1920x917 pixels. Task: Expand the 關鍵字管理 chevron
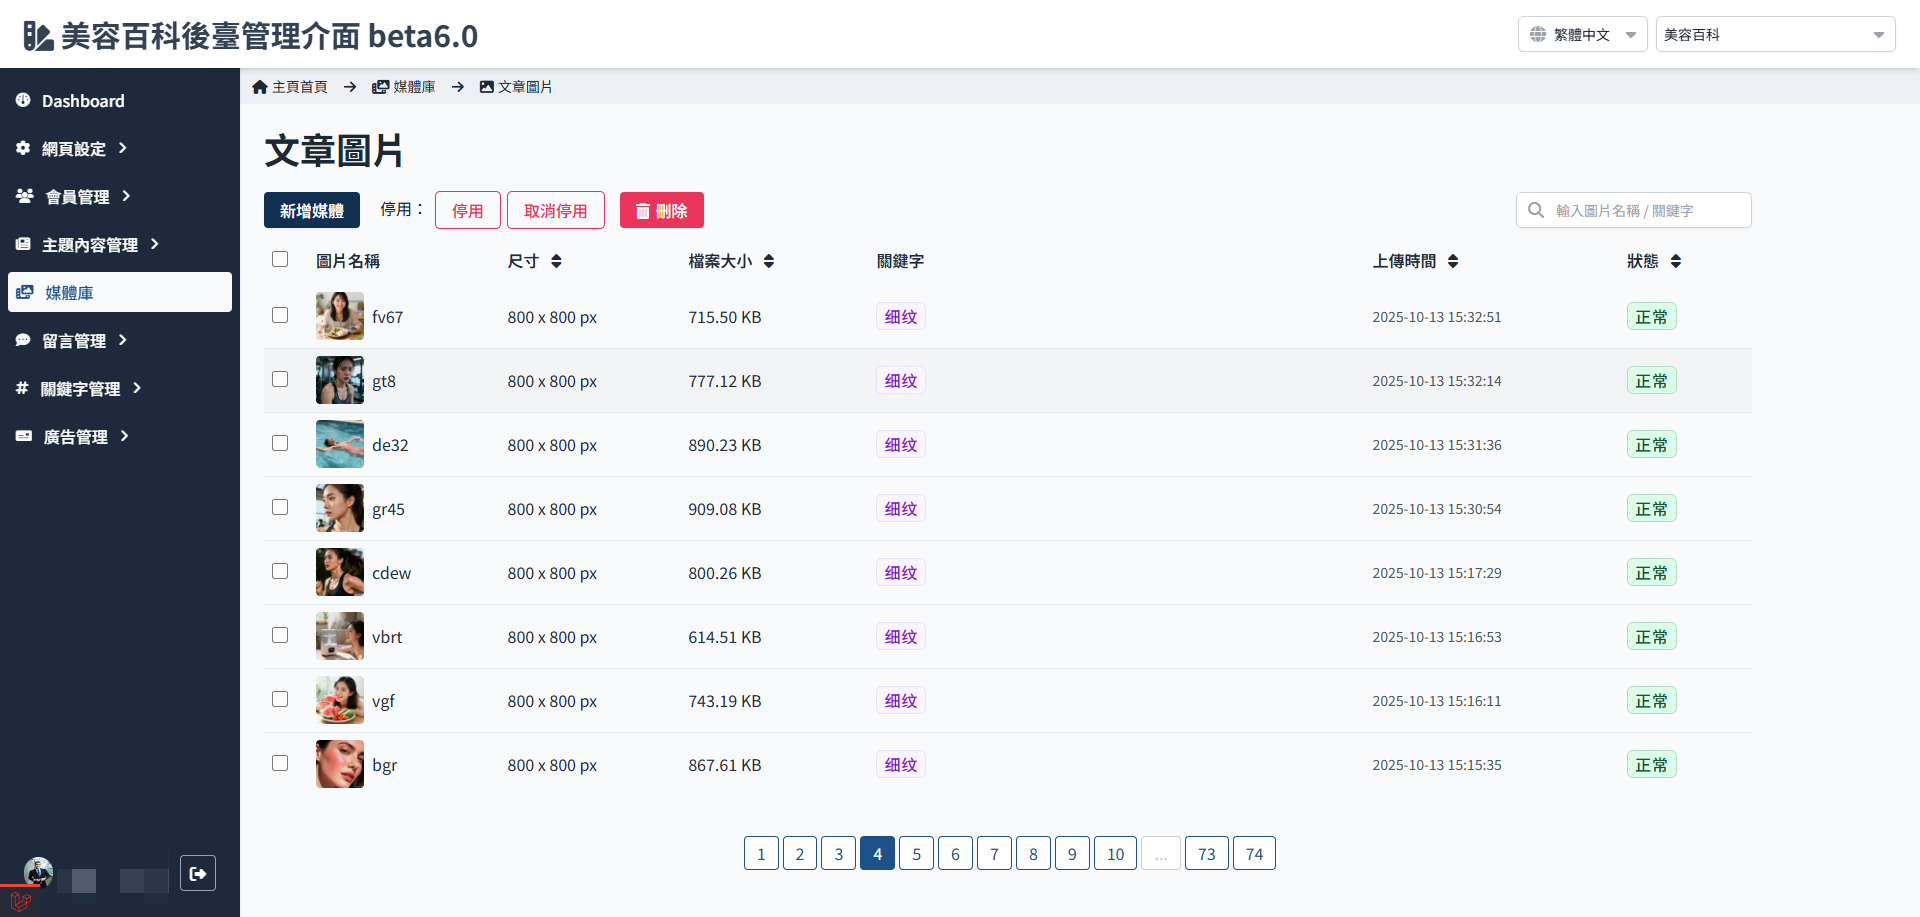[x=137, y=388]
